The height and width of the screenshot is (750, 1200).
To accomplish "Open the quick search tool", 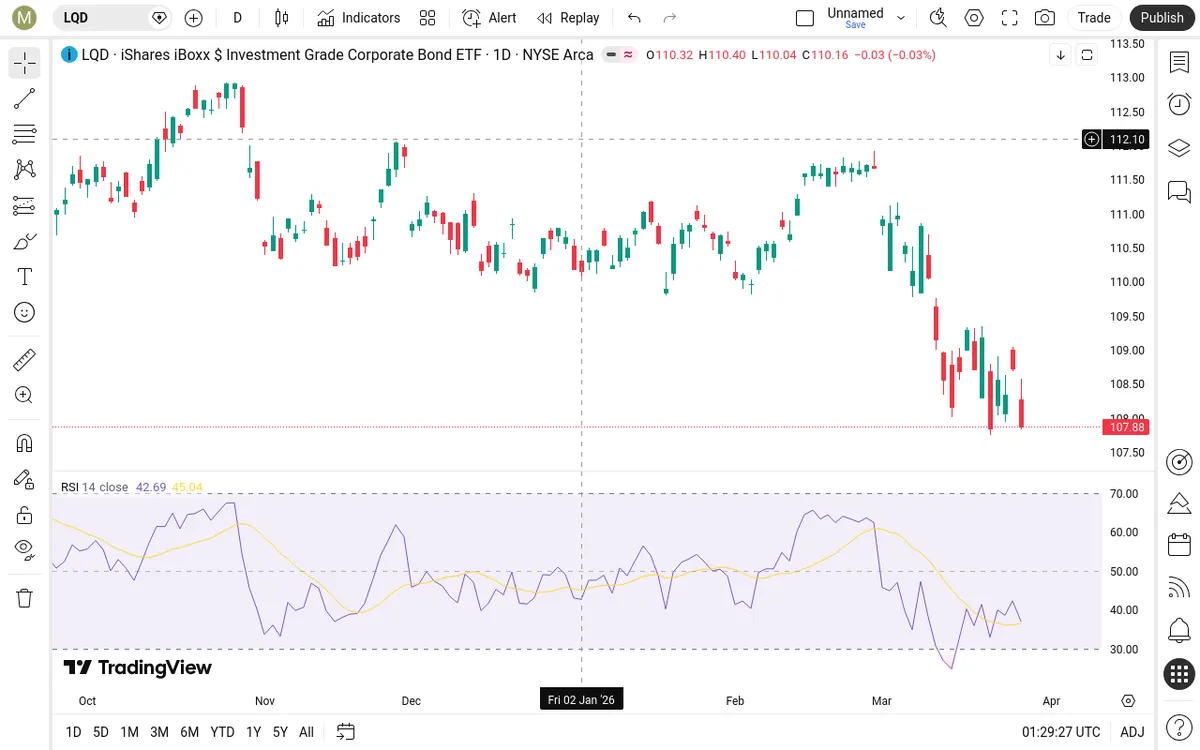I will 938,18.
